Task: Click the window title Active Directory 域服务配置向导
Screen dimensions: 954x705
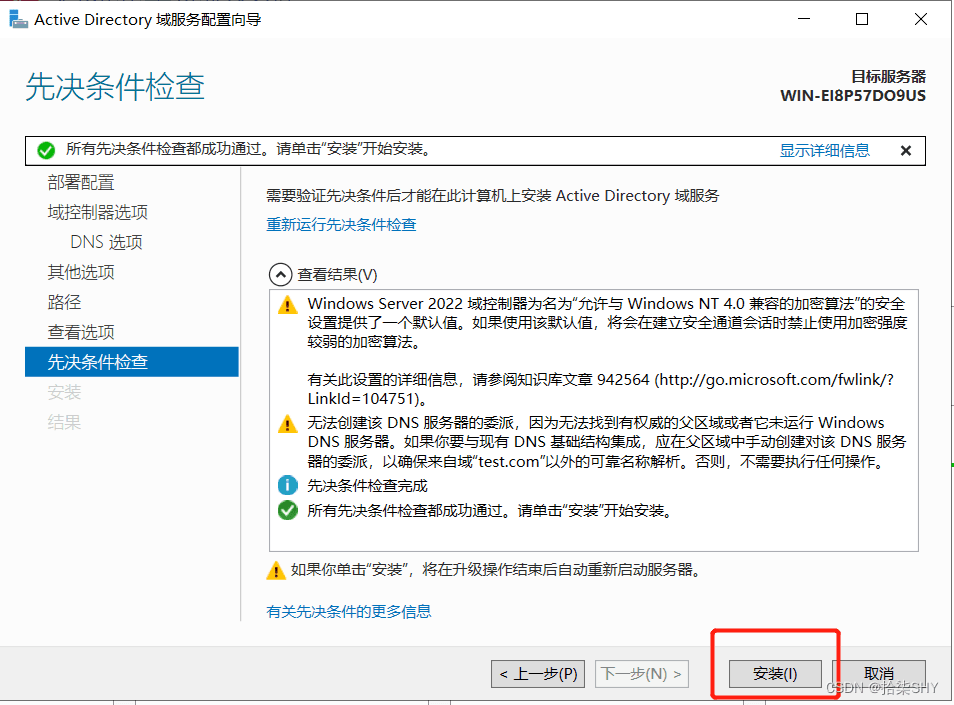Action: pyautogui.click(x=148, y=19)
